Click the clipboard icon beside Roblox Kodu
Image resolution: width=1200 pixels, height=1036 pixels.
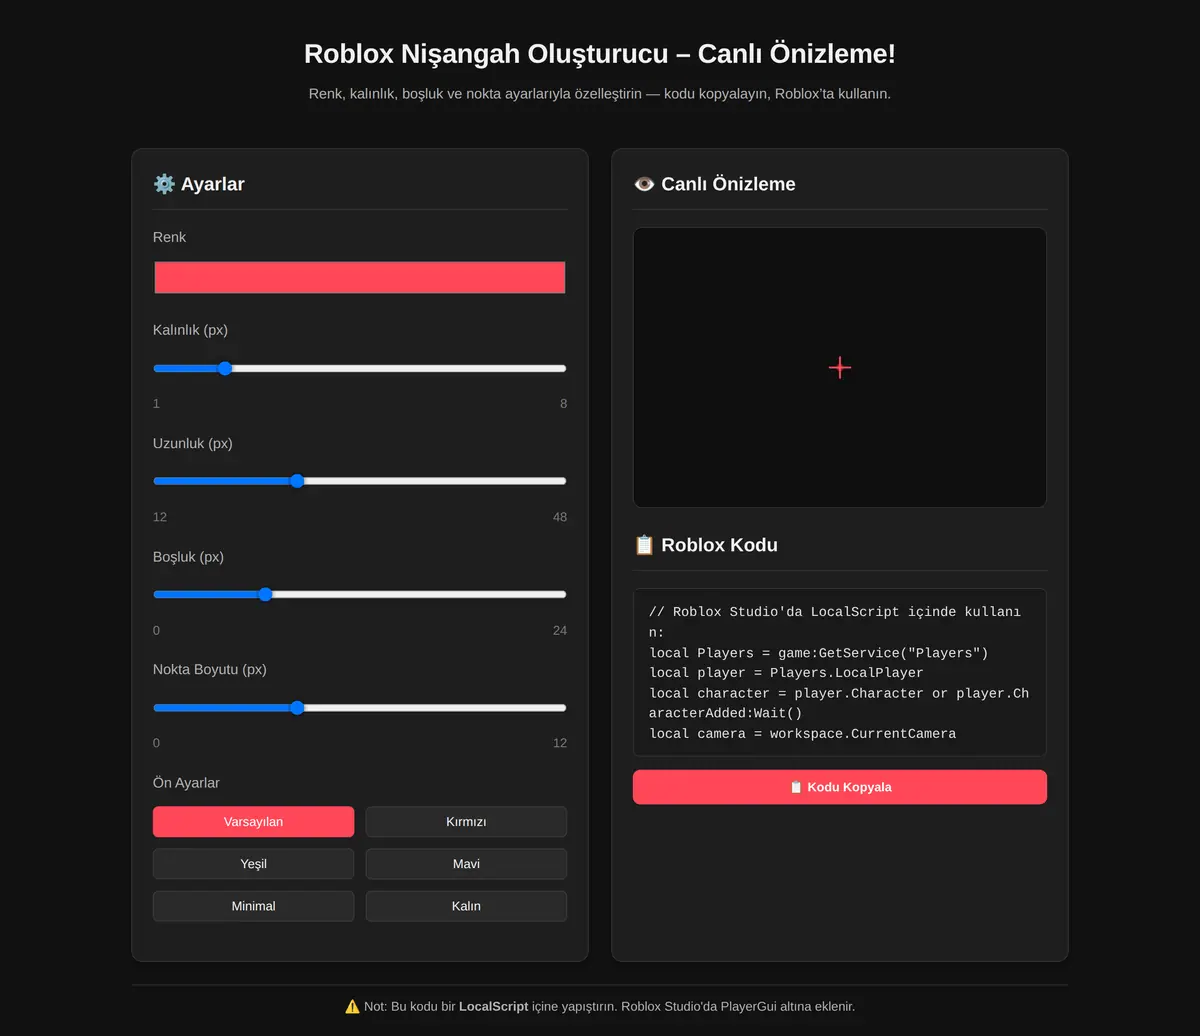[x=645, y=545]
